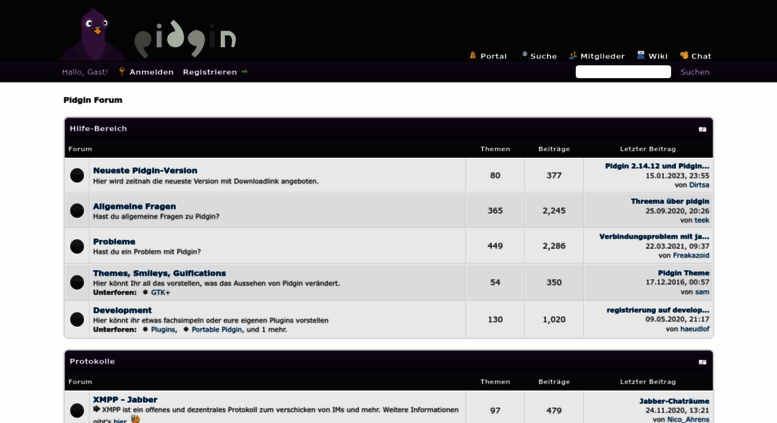Collapse the Hilfe-Bereich category

[703, 129]
